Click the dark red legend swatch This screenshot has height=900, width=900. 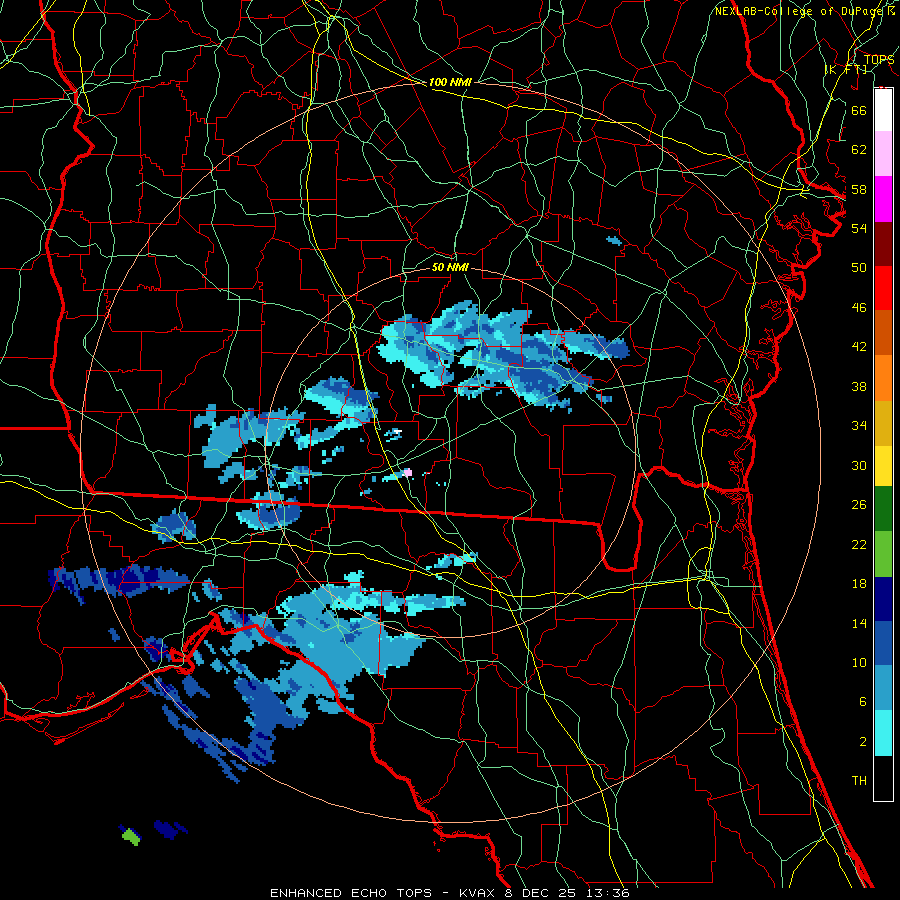[x=883, y=243]
